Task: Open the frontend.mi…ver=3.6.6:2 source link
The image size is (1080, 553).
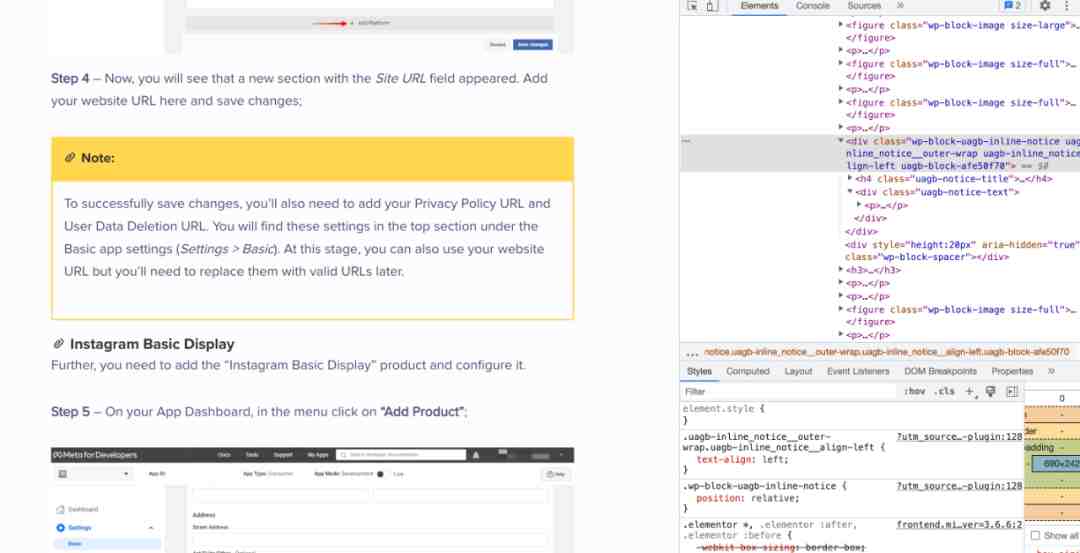Action: (x=959, y=525)
